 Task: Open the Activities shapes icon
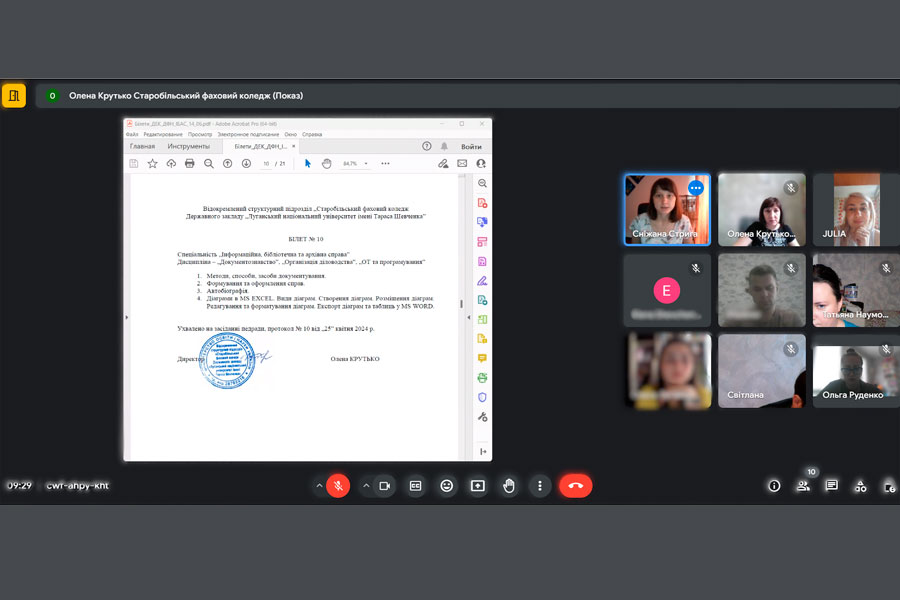(x=860, y=486)
